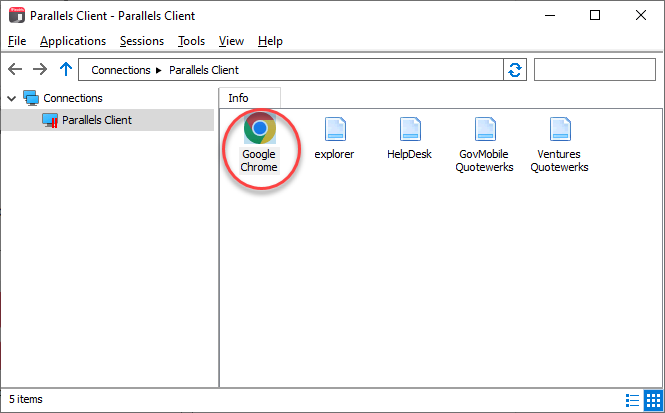This screenshot has width=665, height=413.
Task: Click Parallels Client in address breadcrumb
Action: pos(204,70)
